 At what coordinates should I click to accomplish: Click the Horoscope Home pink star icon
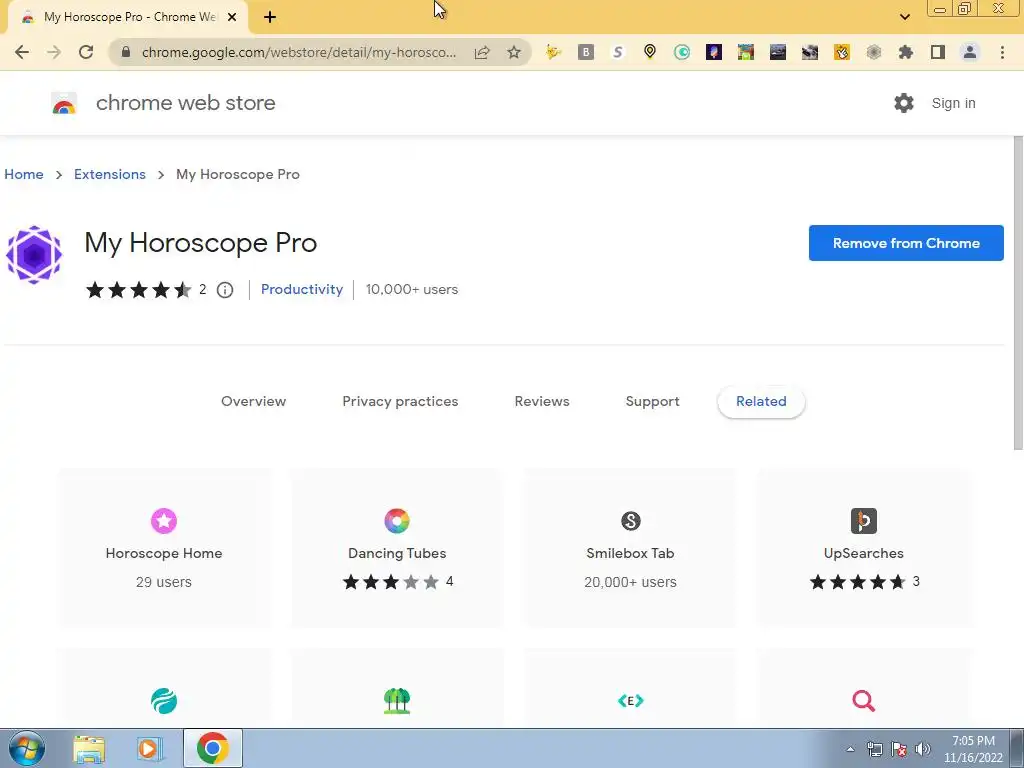pos(164,520)
